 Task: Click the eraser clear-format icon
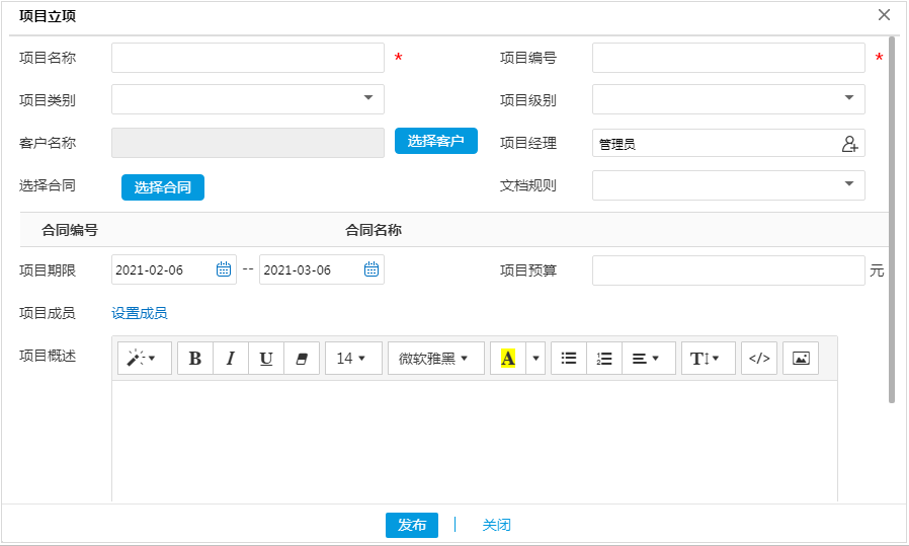[x=301, y=358]
